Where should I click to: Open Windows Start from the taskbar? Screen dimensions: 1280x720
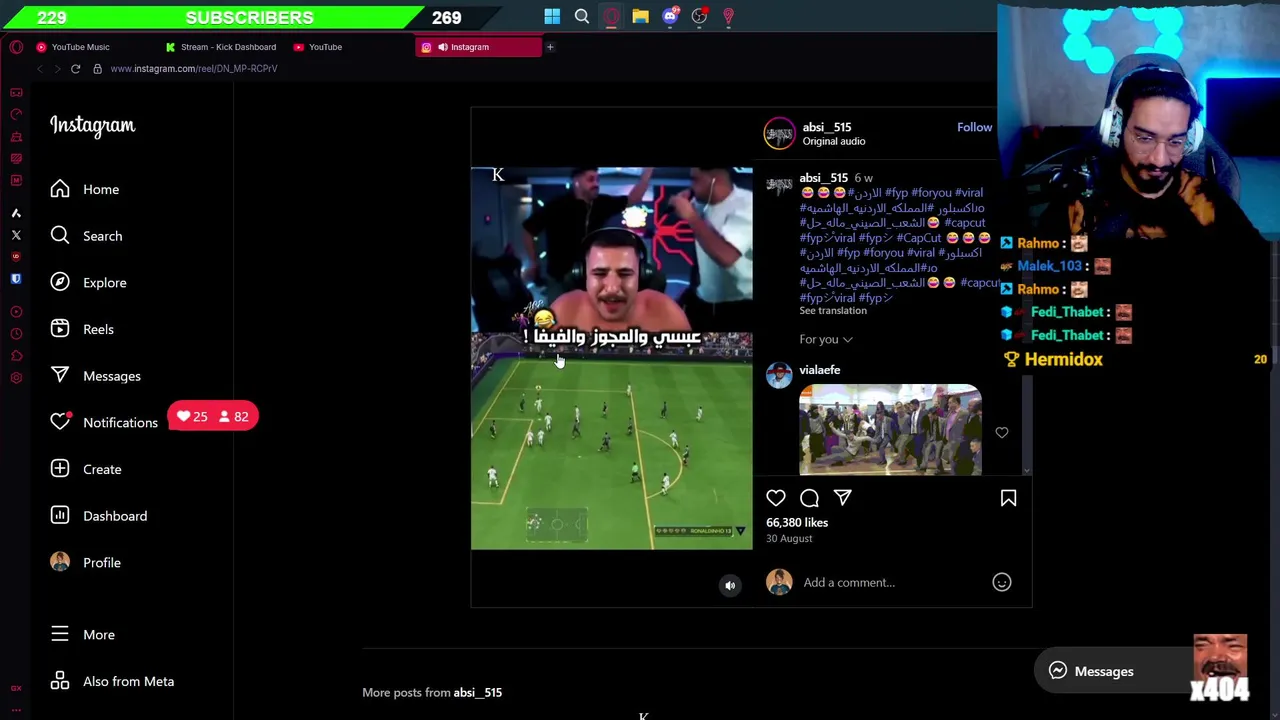point(552,16)
